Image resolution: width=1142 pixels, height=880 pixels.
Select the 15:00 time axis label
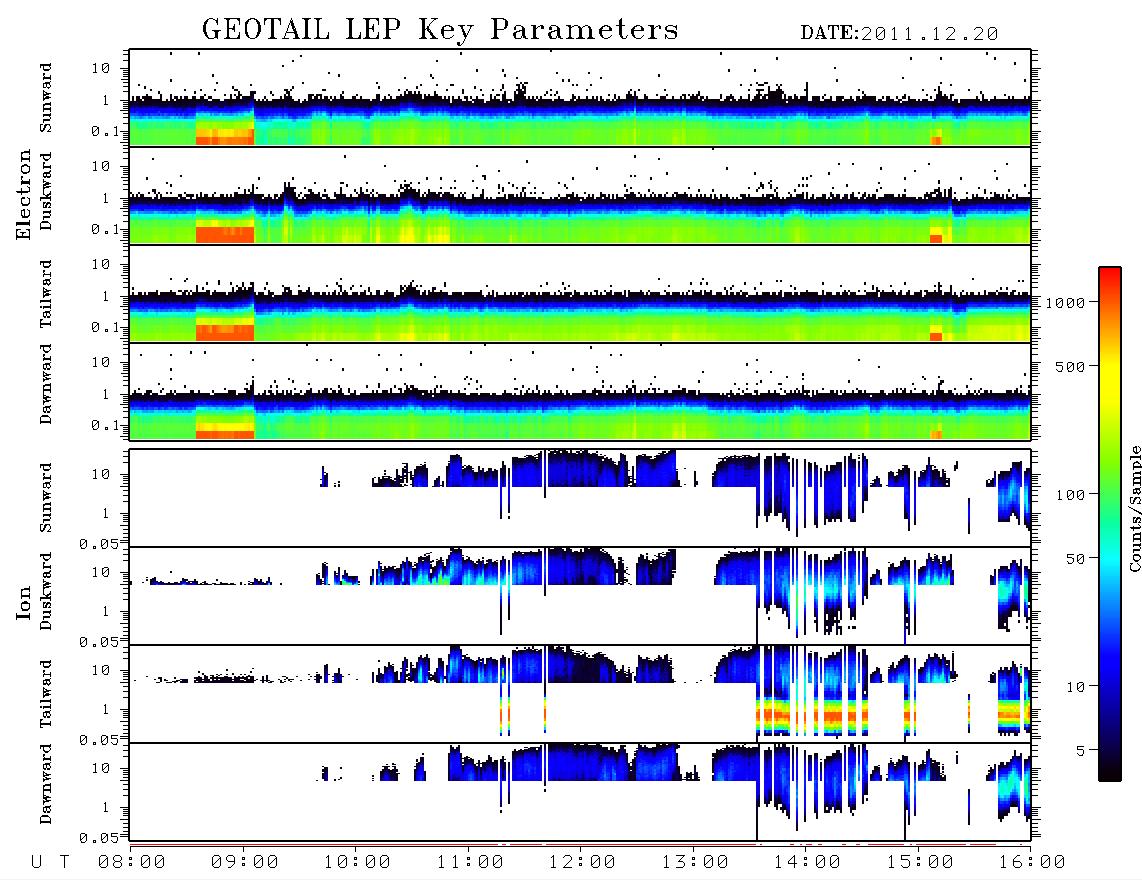(x=919, y=863)
